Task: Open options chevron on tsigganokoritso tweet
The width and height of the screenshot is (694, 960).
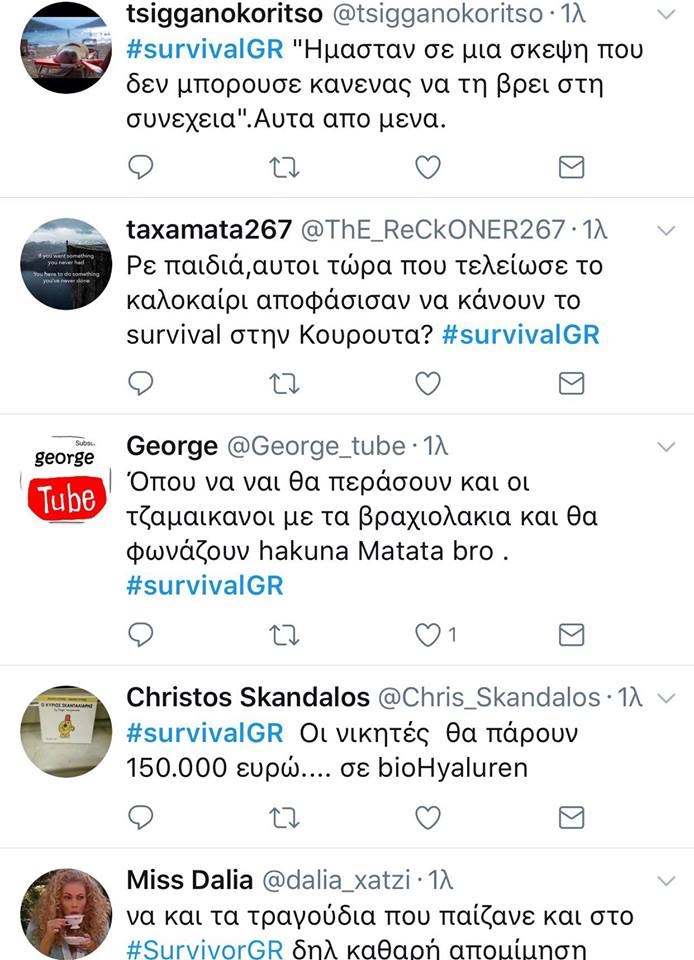Action: [x=666, y=14]
